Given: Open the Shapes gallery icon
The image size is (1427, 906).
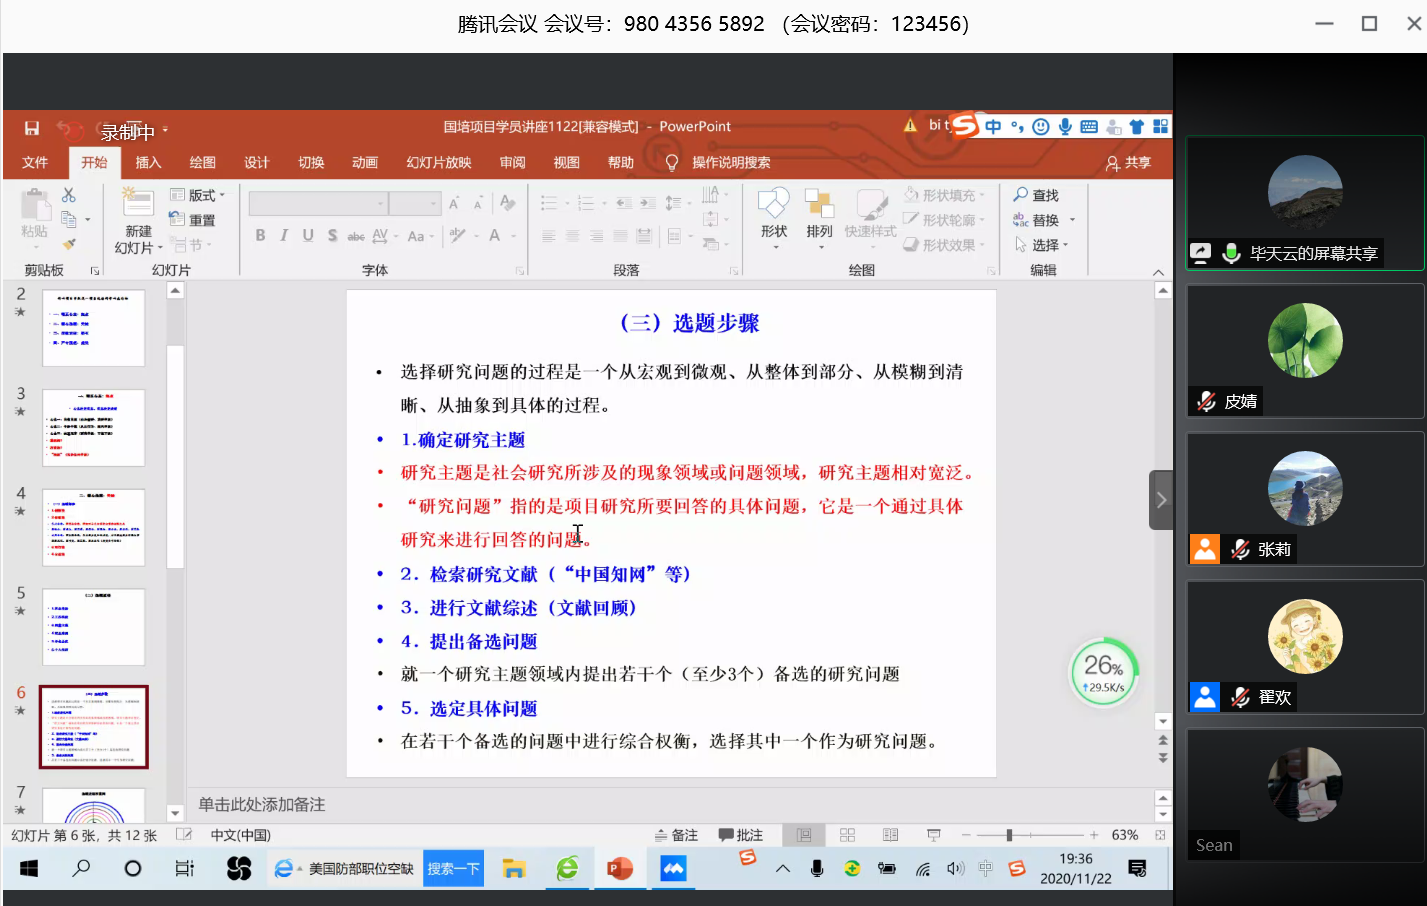Looking at the screenshot, I should click(773, 205).
